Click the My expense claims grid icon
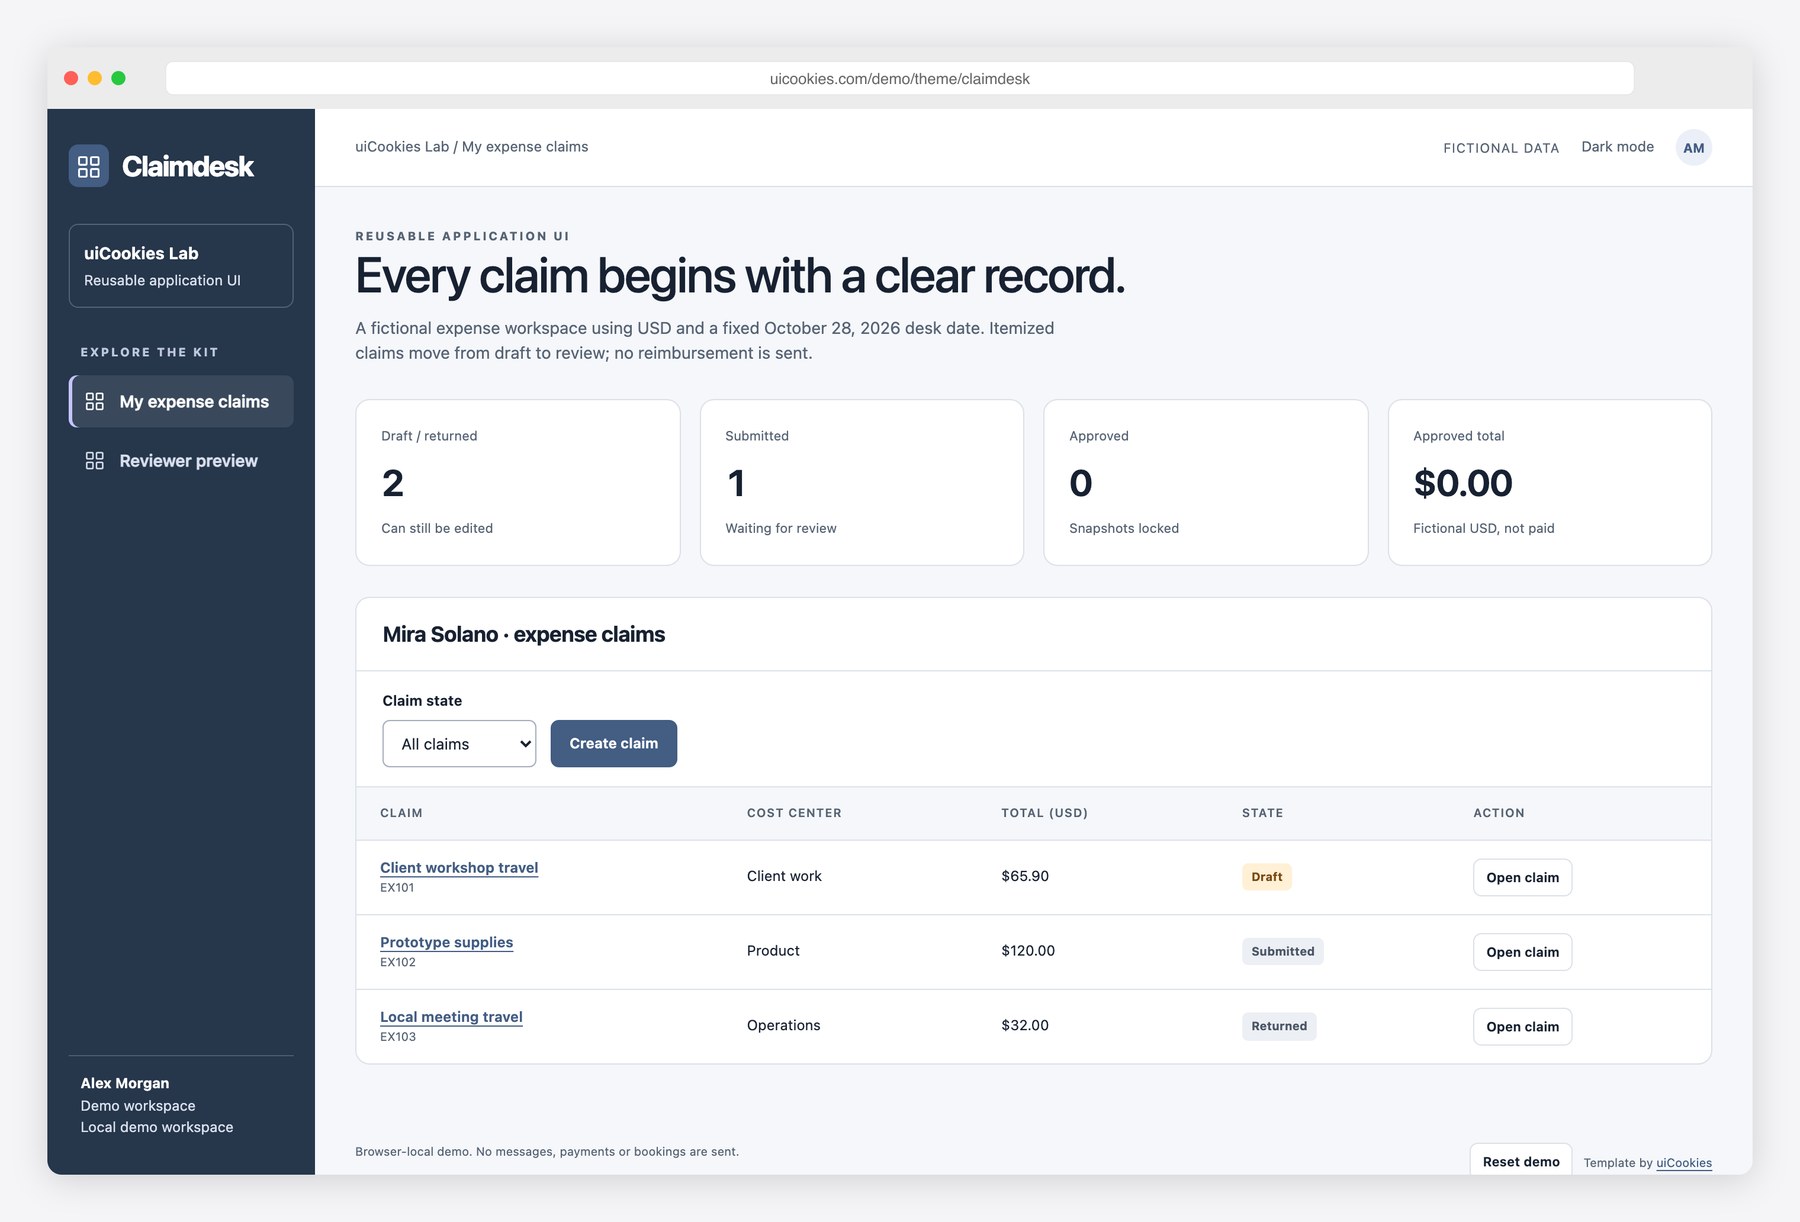 click(x=95, y=401)
